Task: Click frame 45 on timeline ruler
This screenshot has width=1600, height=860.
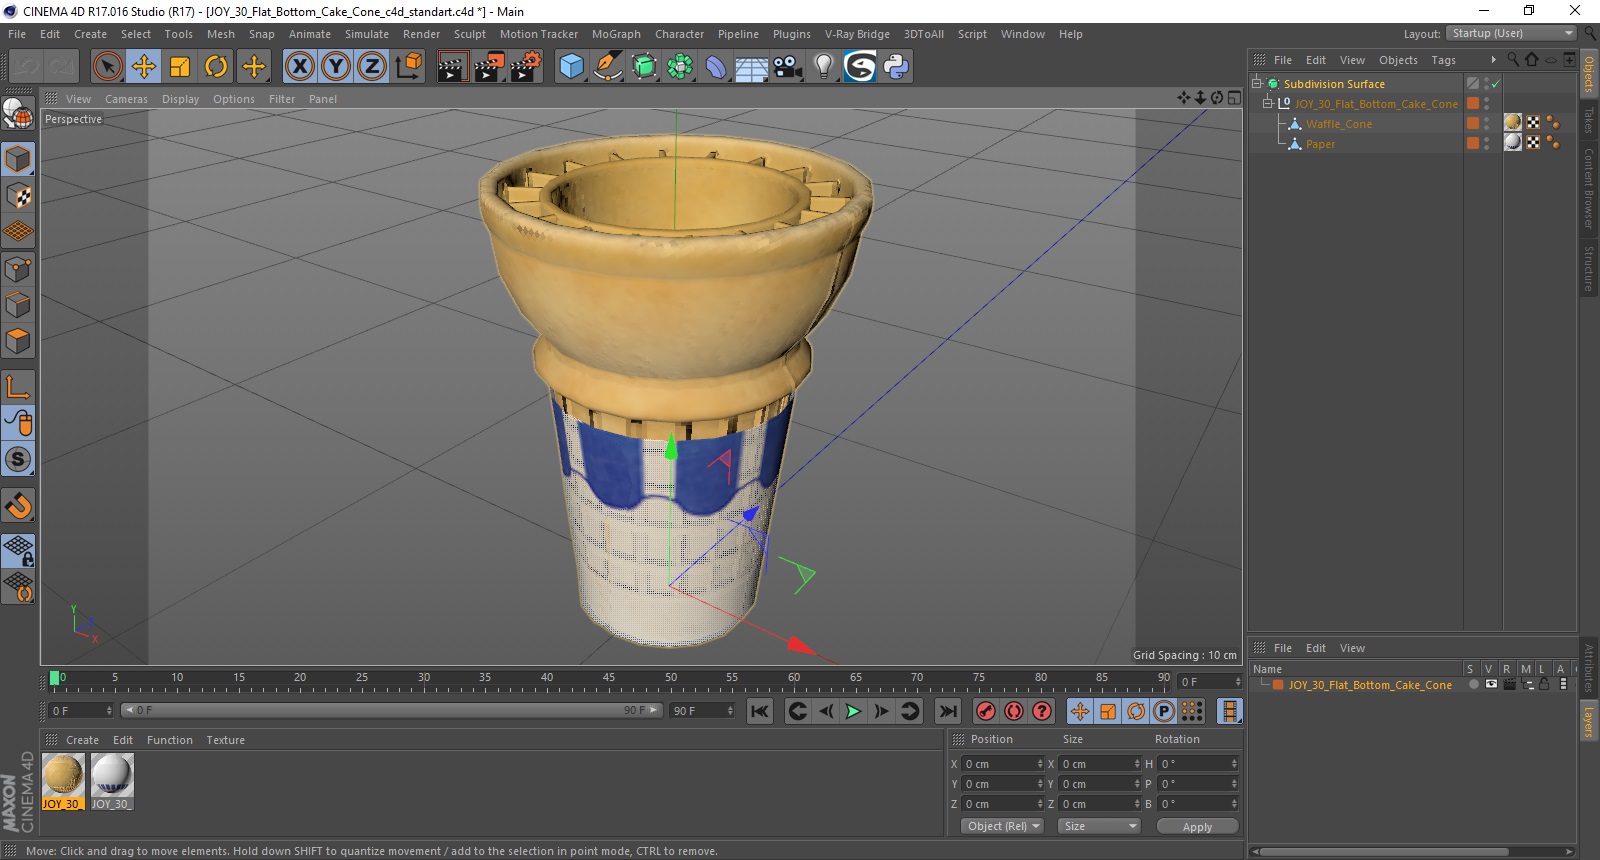Action: (609, 679)
